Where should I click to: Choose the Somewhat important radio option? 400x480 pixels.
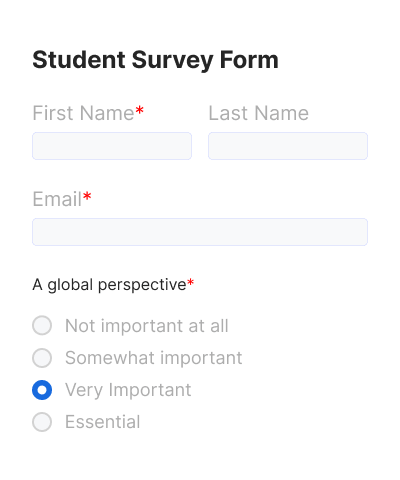click(x=42, y=358)
